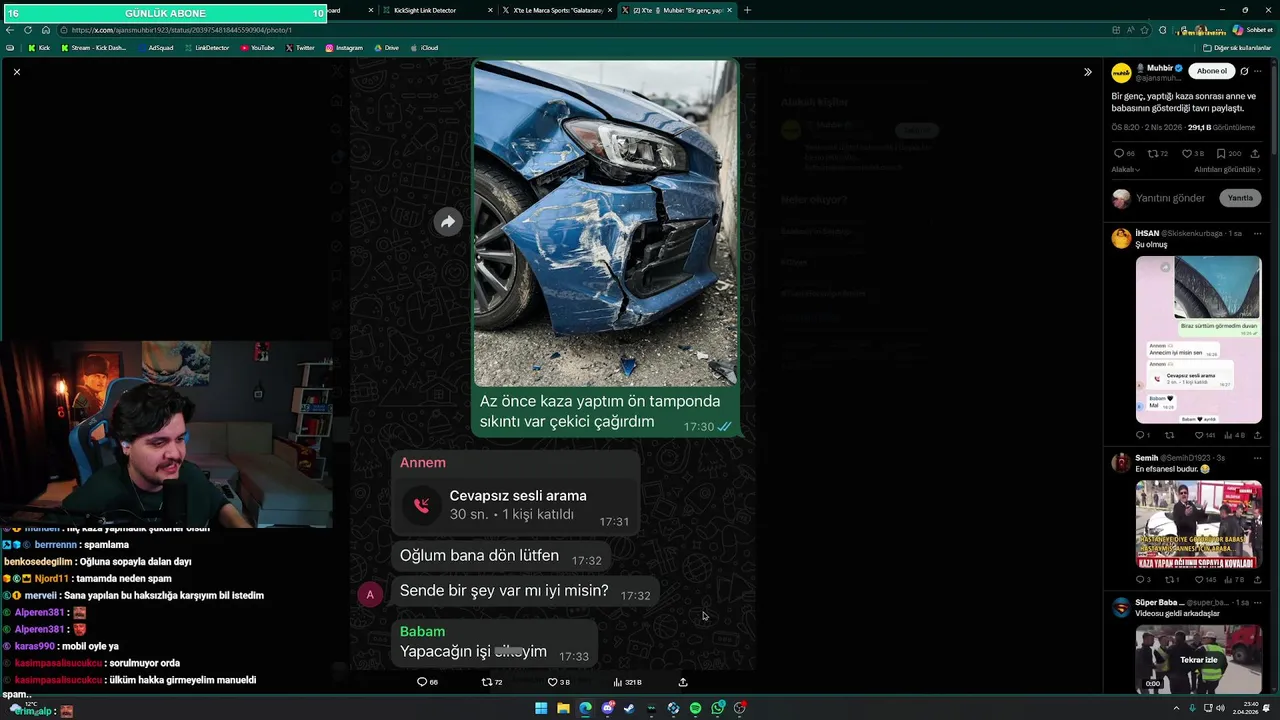Image resolution: width=1280 pixels, height=720 pixels.
Task: Click the Cevapsız sesli arama message
Action: (515, 504)
